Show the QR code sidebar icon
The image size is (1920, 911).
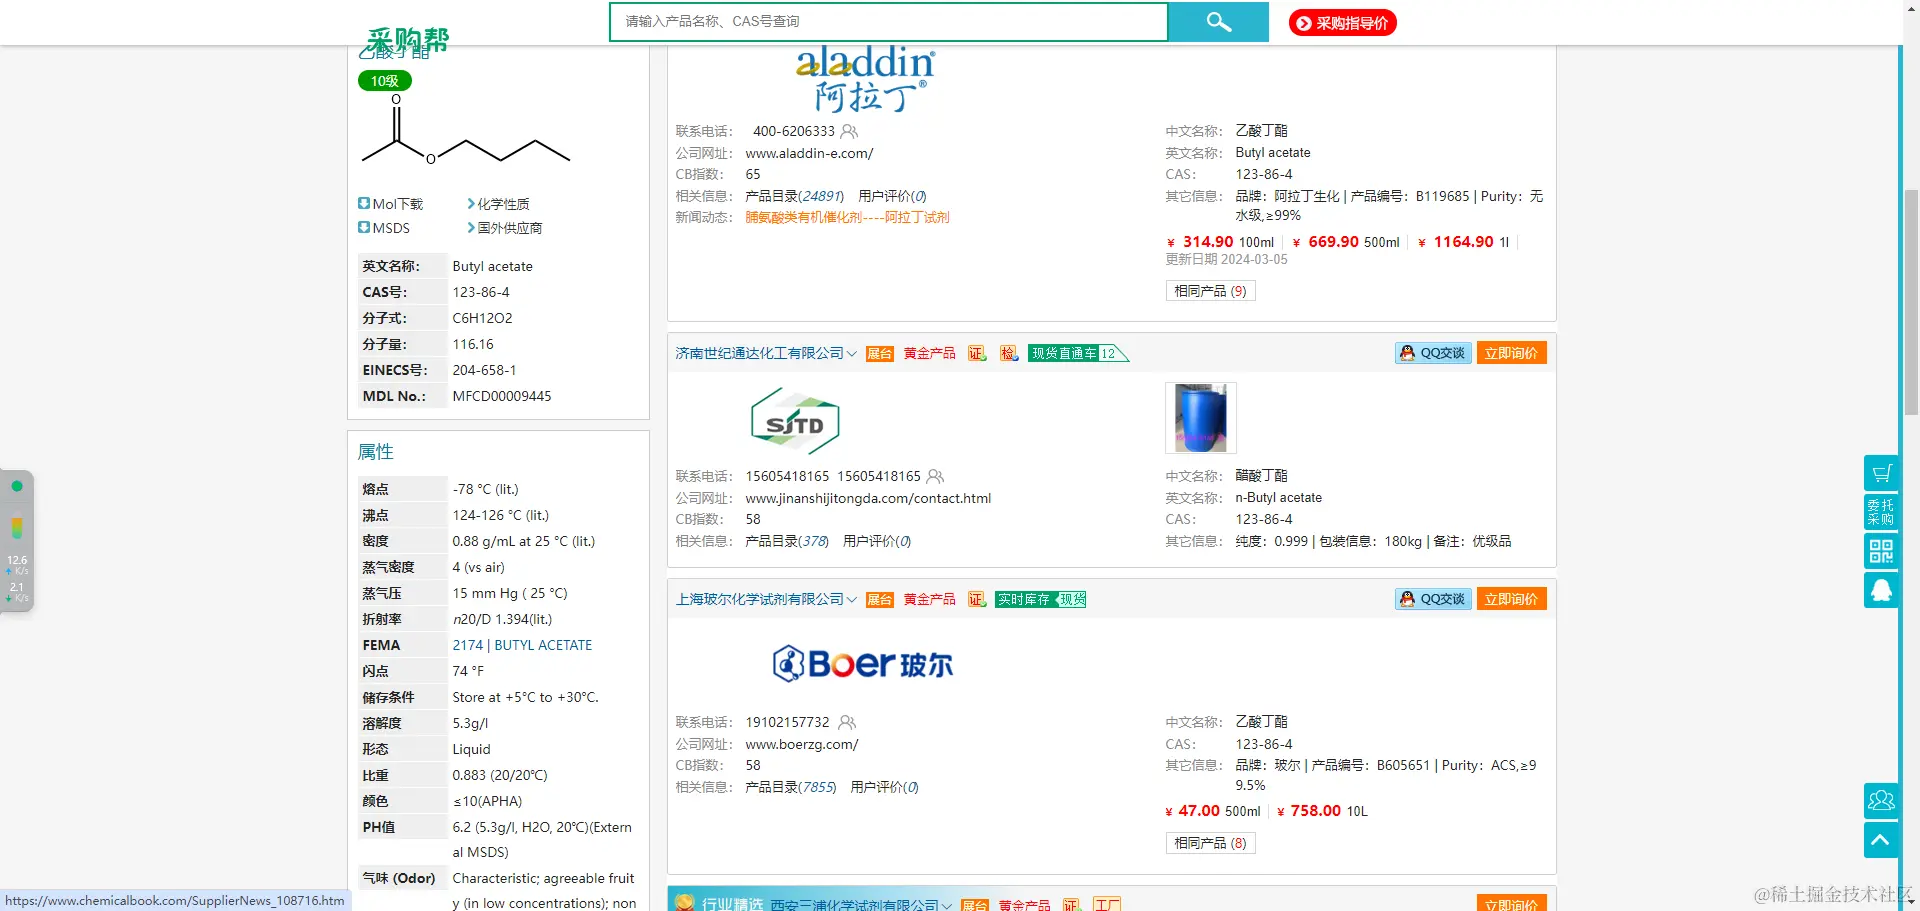(1881, 551)
